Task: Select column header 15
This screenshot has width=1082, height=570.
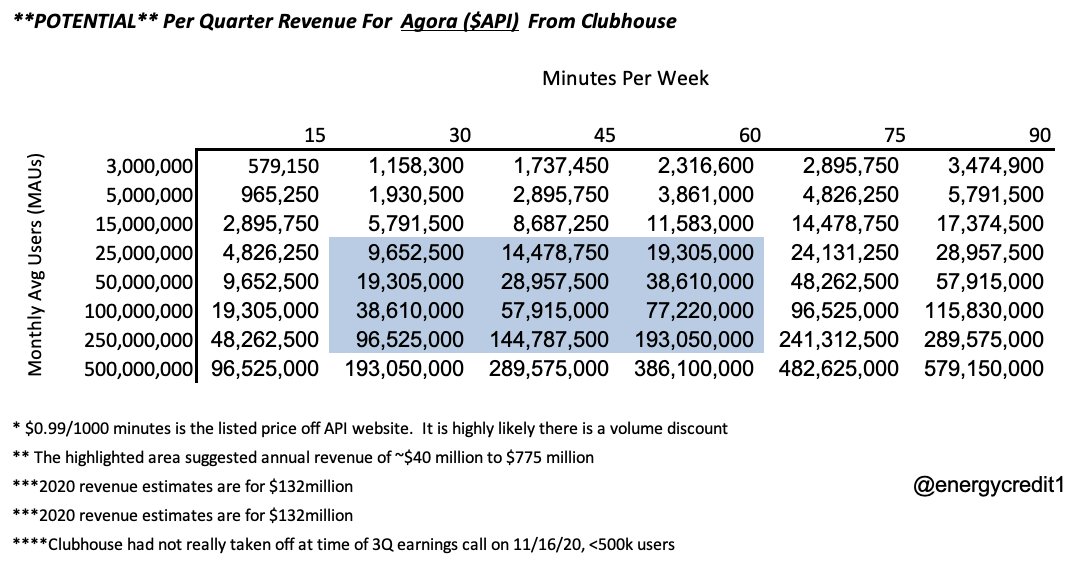Action: (x=315, y=135)
